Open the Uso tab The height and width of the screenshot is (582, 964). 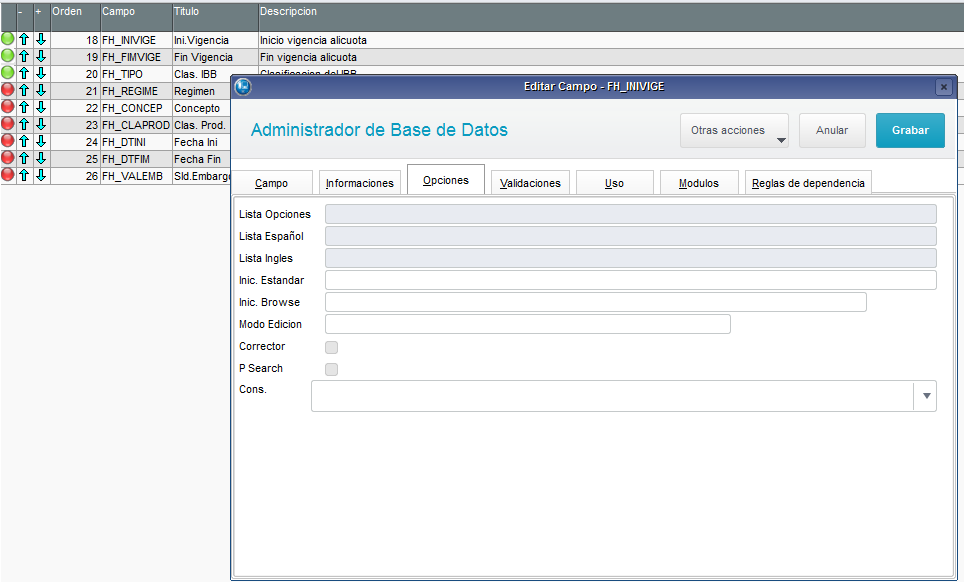pyautogui.click(x=614, y=183)
